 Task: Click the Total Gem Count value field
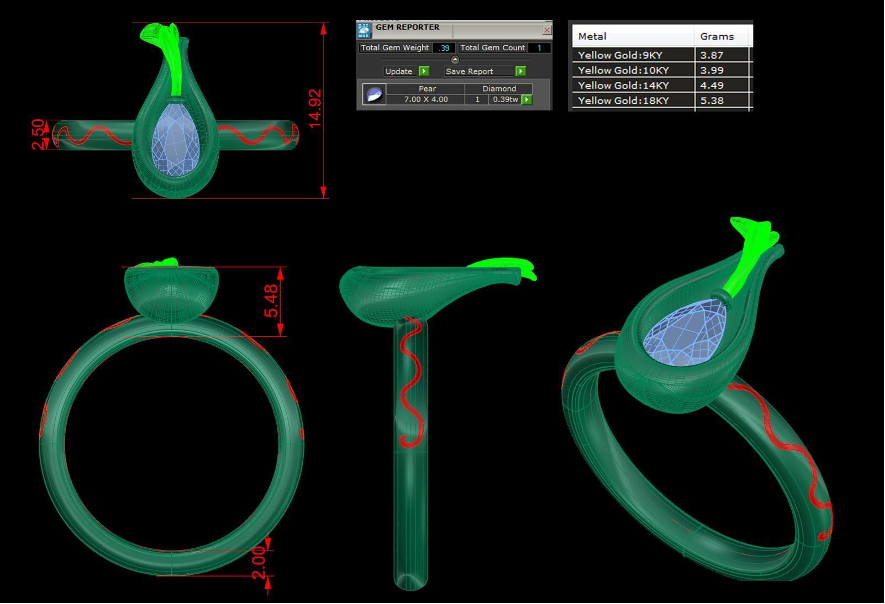pyautogui.click(x=539, y=48)
